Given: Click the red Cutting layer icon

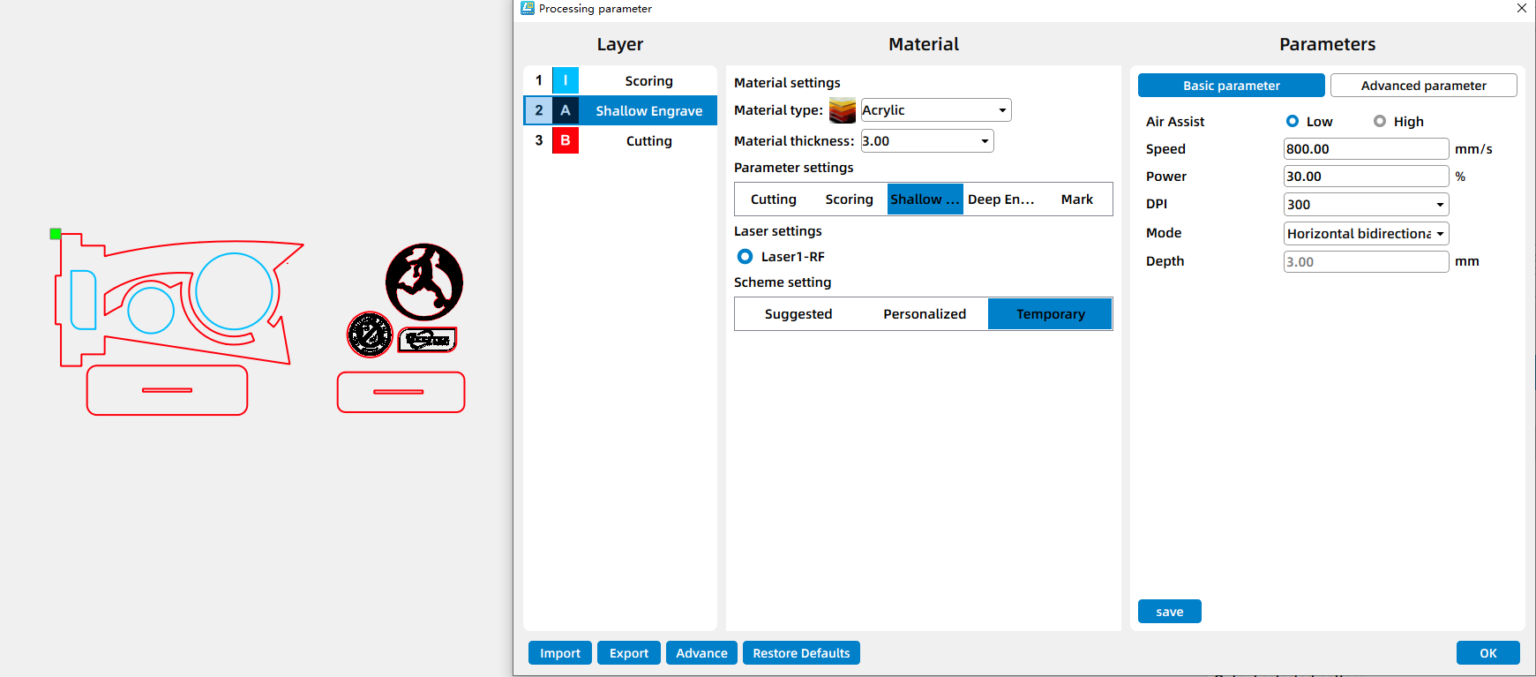Looking at the screenshot, I should click(565, 141).
